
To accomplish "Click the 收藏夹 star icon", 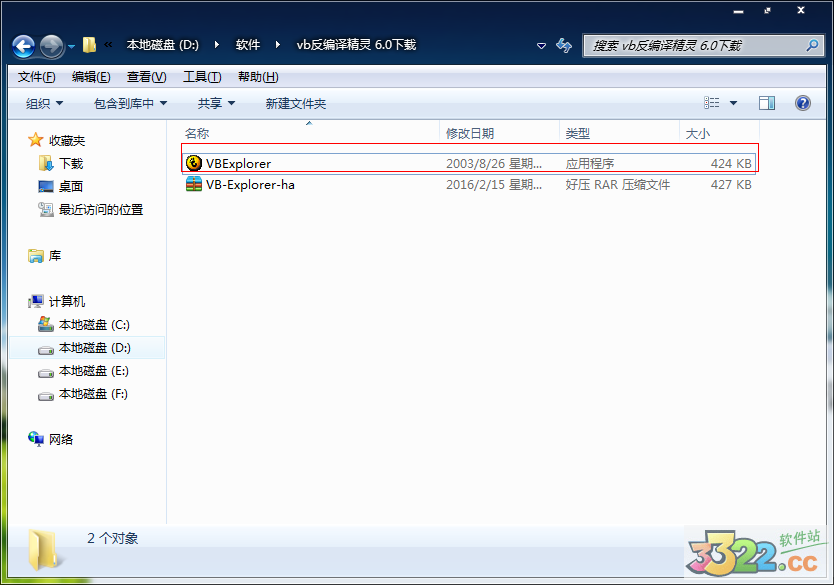I will tap(36, 140).
